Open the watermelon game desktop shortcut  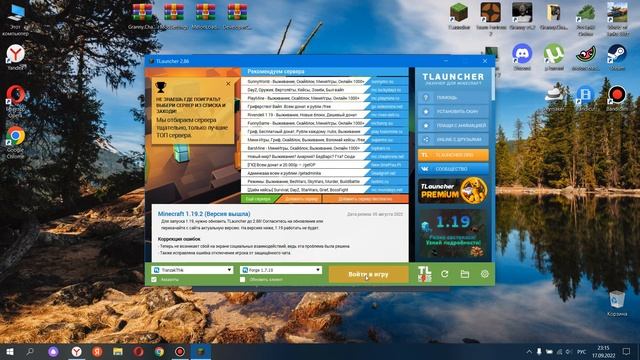[x=586, y=57]
